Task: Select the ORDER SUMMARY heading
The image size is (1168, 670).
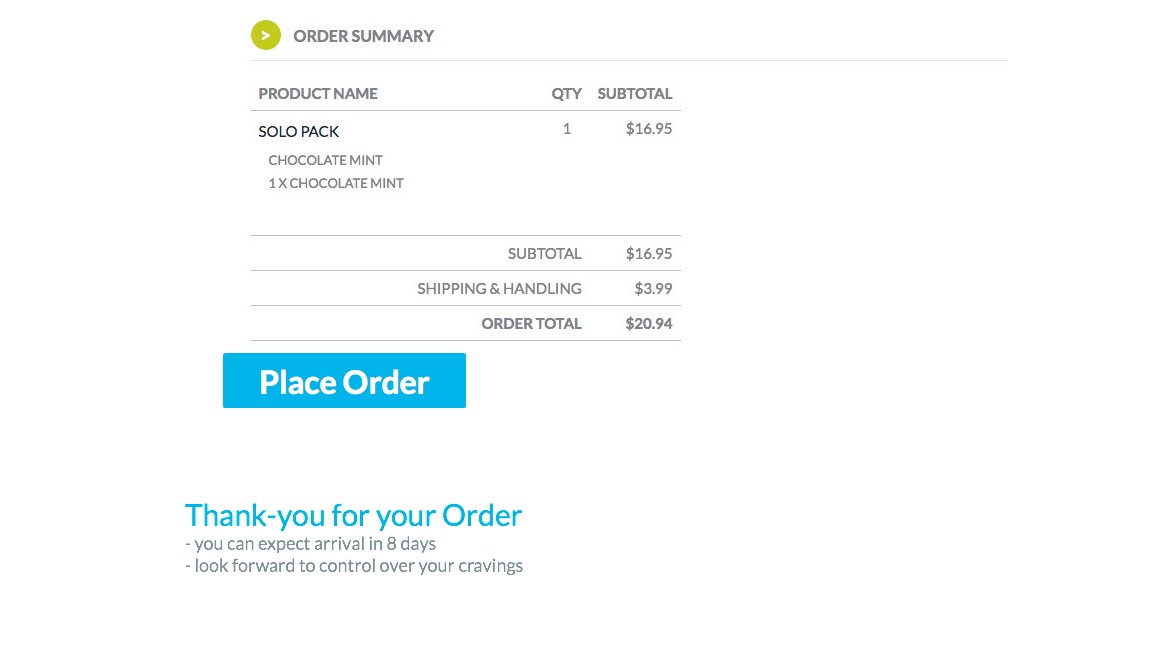Action: 363,36
